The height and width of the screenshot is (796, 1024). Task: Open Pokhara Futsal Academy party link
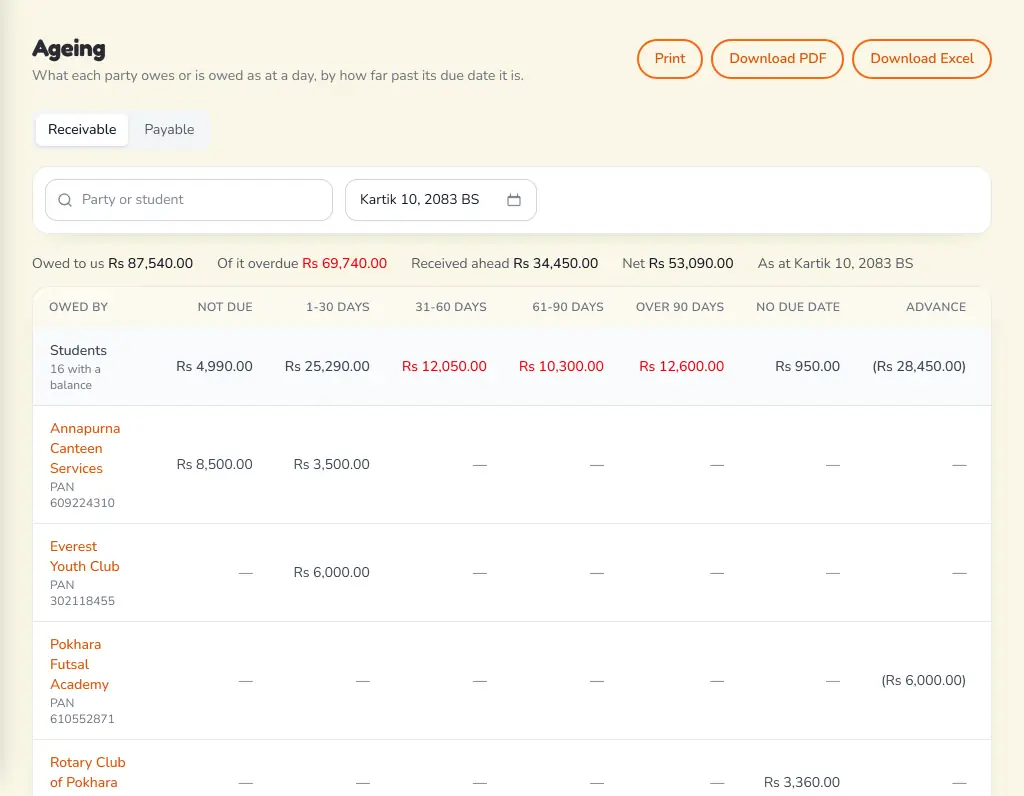point(79,664)
